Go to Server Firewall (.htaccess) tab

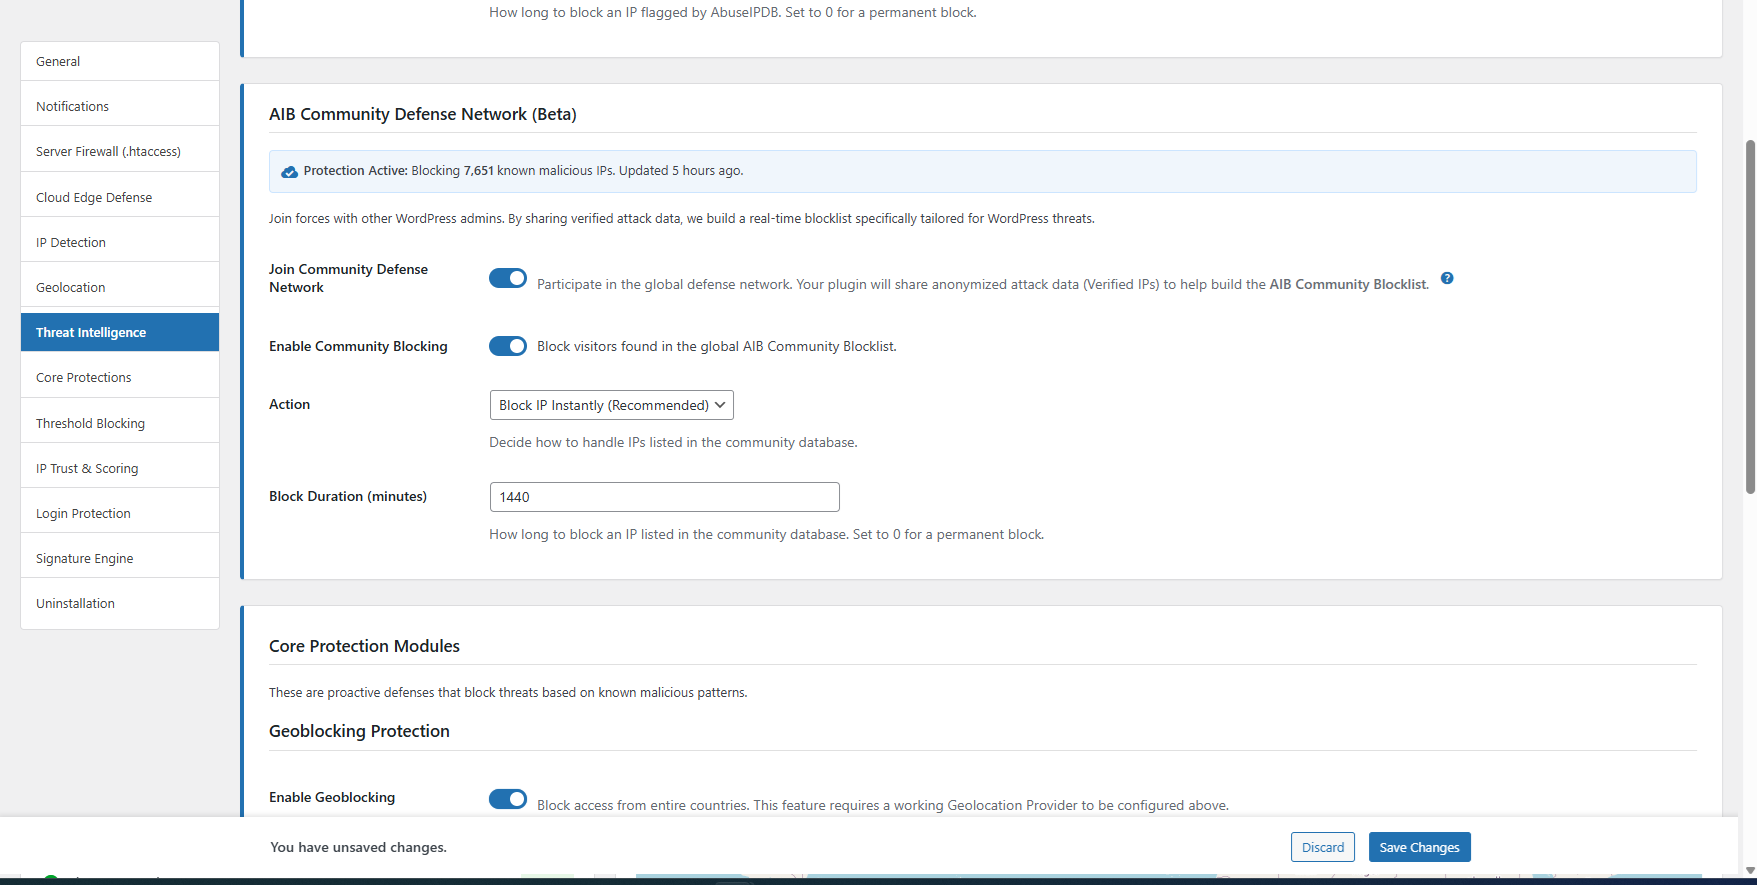(120, 151)
